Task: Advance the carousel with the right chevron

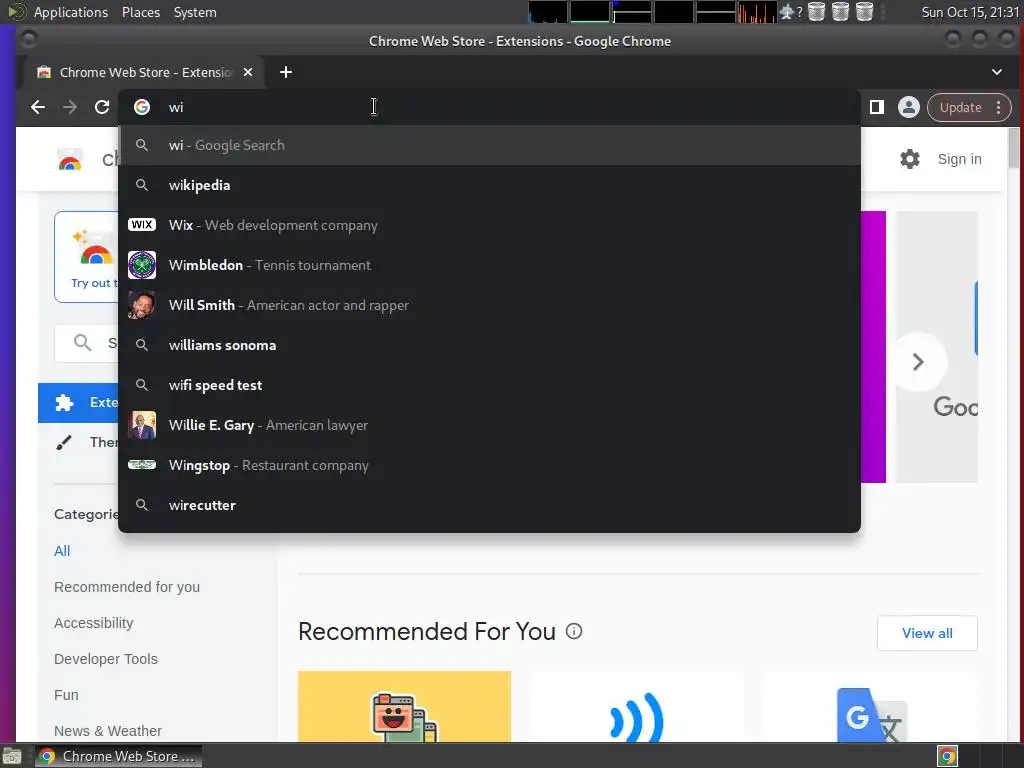Action: 918,362
